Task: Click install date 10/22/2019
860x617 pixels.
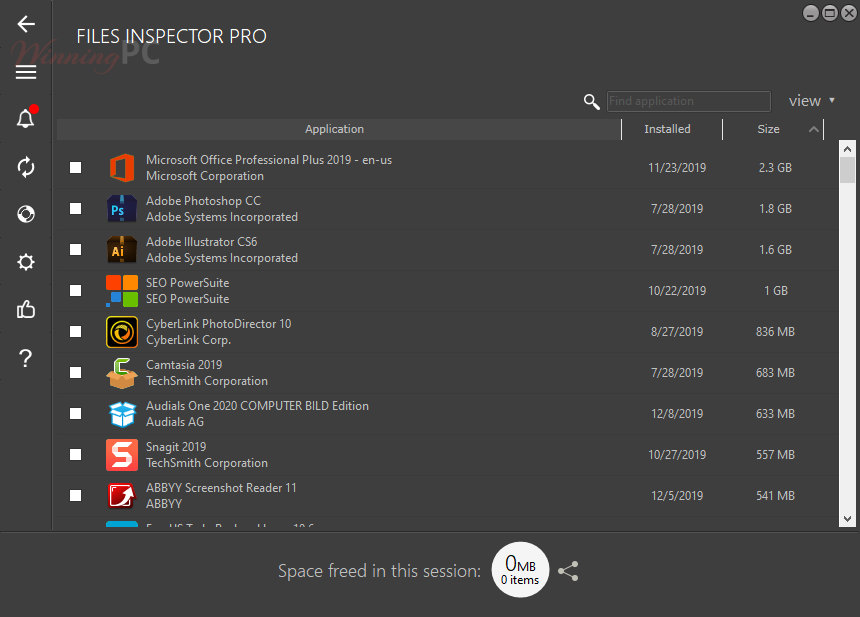Action: pos(677,291)
